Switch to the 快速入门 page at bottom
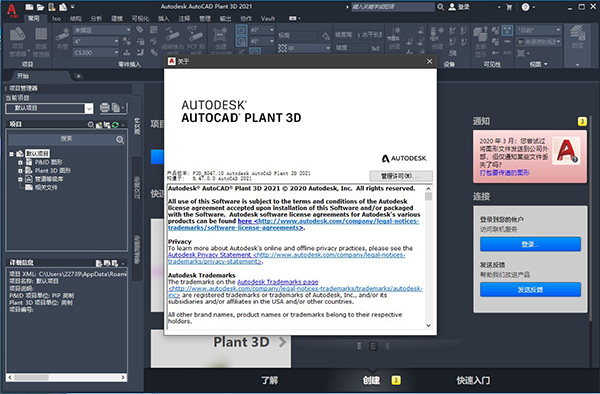Viewport: 600px width, 394px height. pos(473,380)
